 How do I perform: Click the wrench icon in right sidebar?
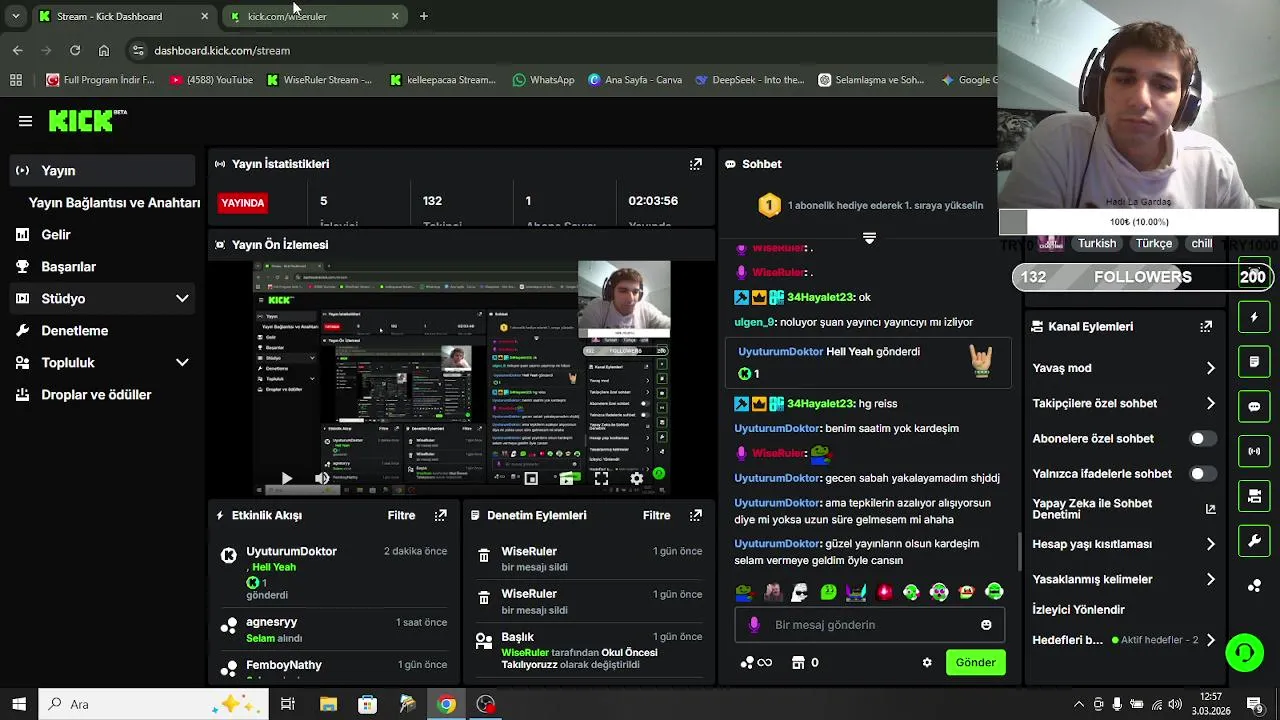(x=1254, y=541)
